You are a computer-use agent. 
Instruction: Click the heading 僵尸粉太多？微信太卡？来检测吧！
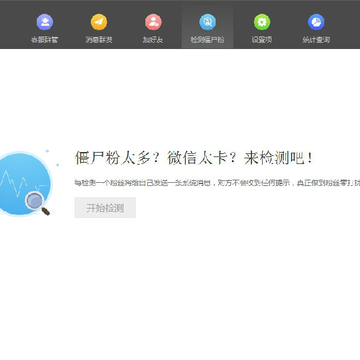(x=194, y=158)
